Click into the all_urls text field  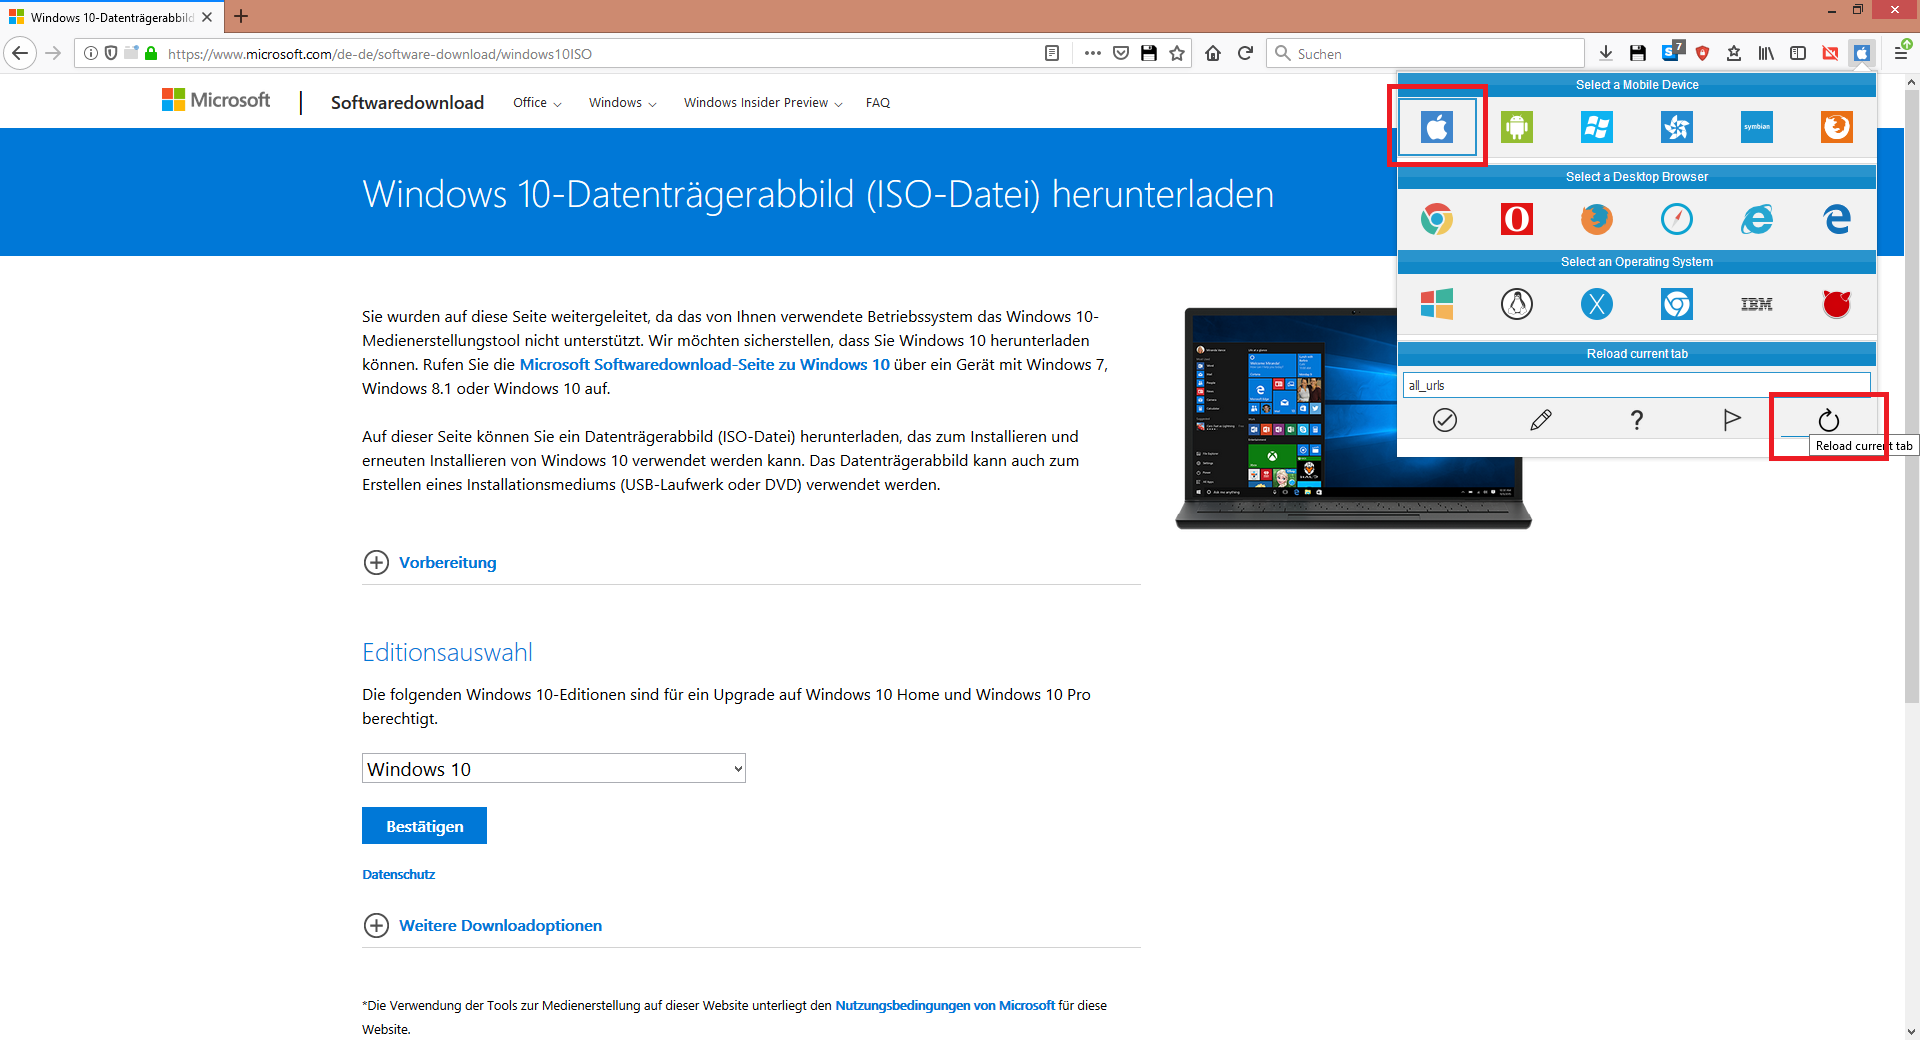1636,385
